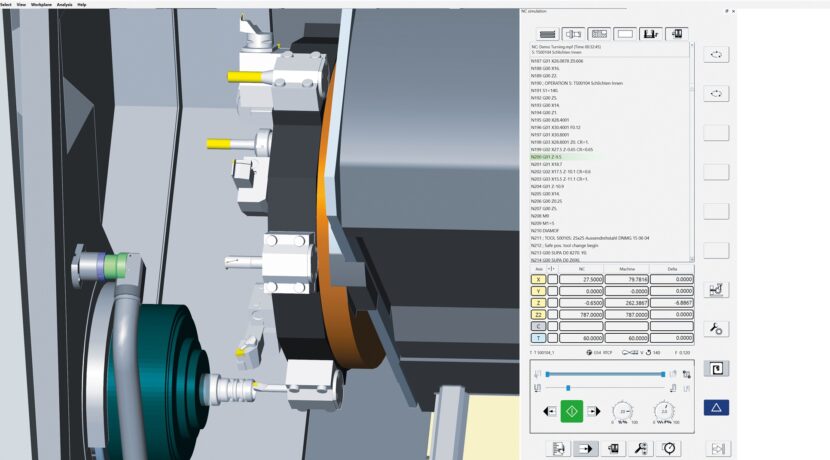Toggle the checkbox beside the Y axis
The height and width of the screenshot is (460, 830).
553,291
